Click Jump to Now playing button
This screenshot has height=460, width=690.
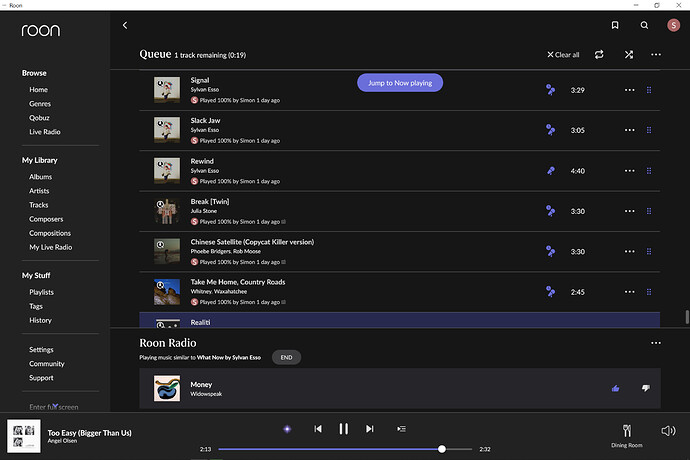400,83
